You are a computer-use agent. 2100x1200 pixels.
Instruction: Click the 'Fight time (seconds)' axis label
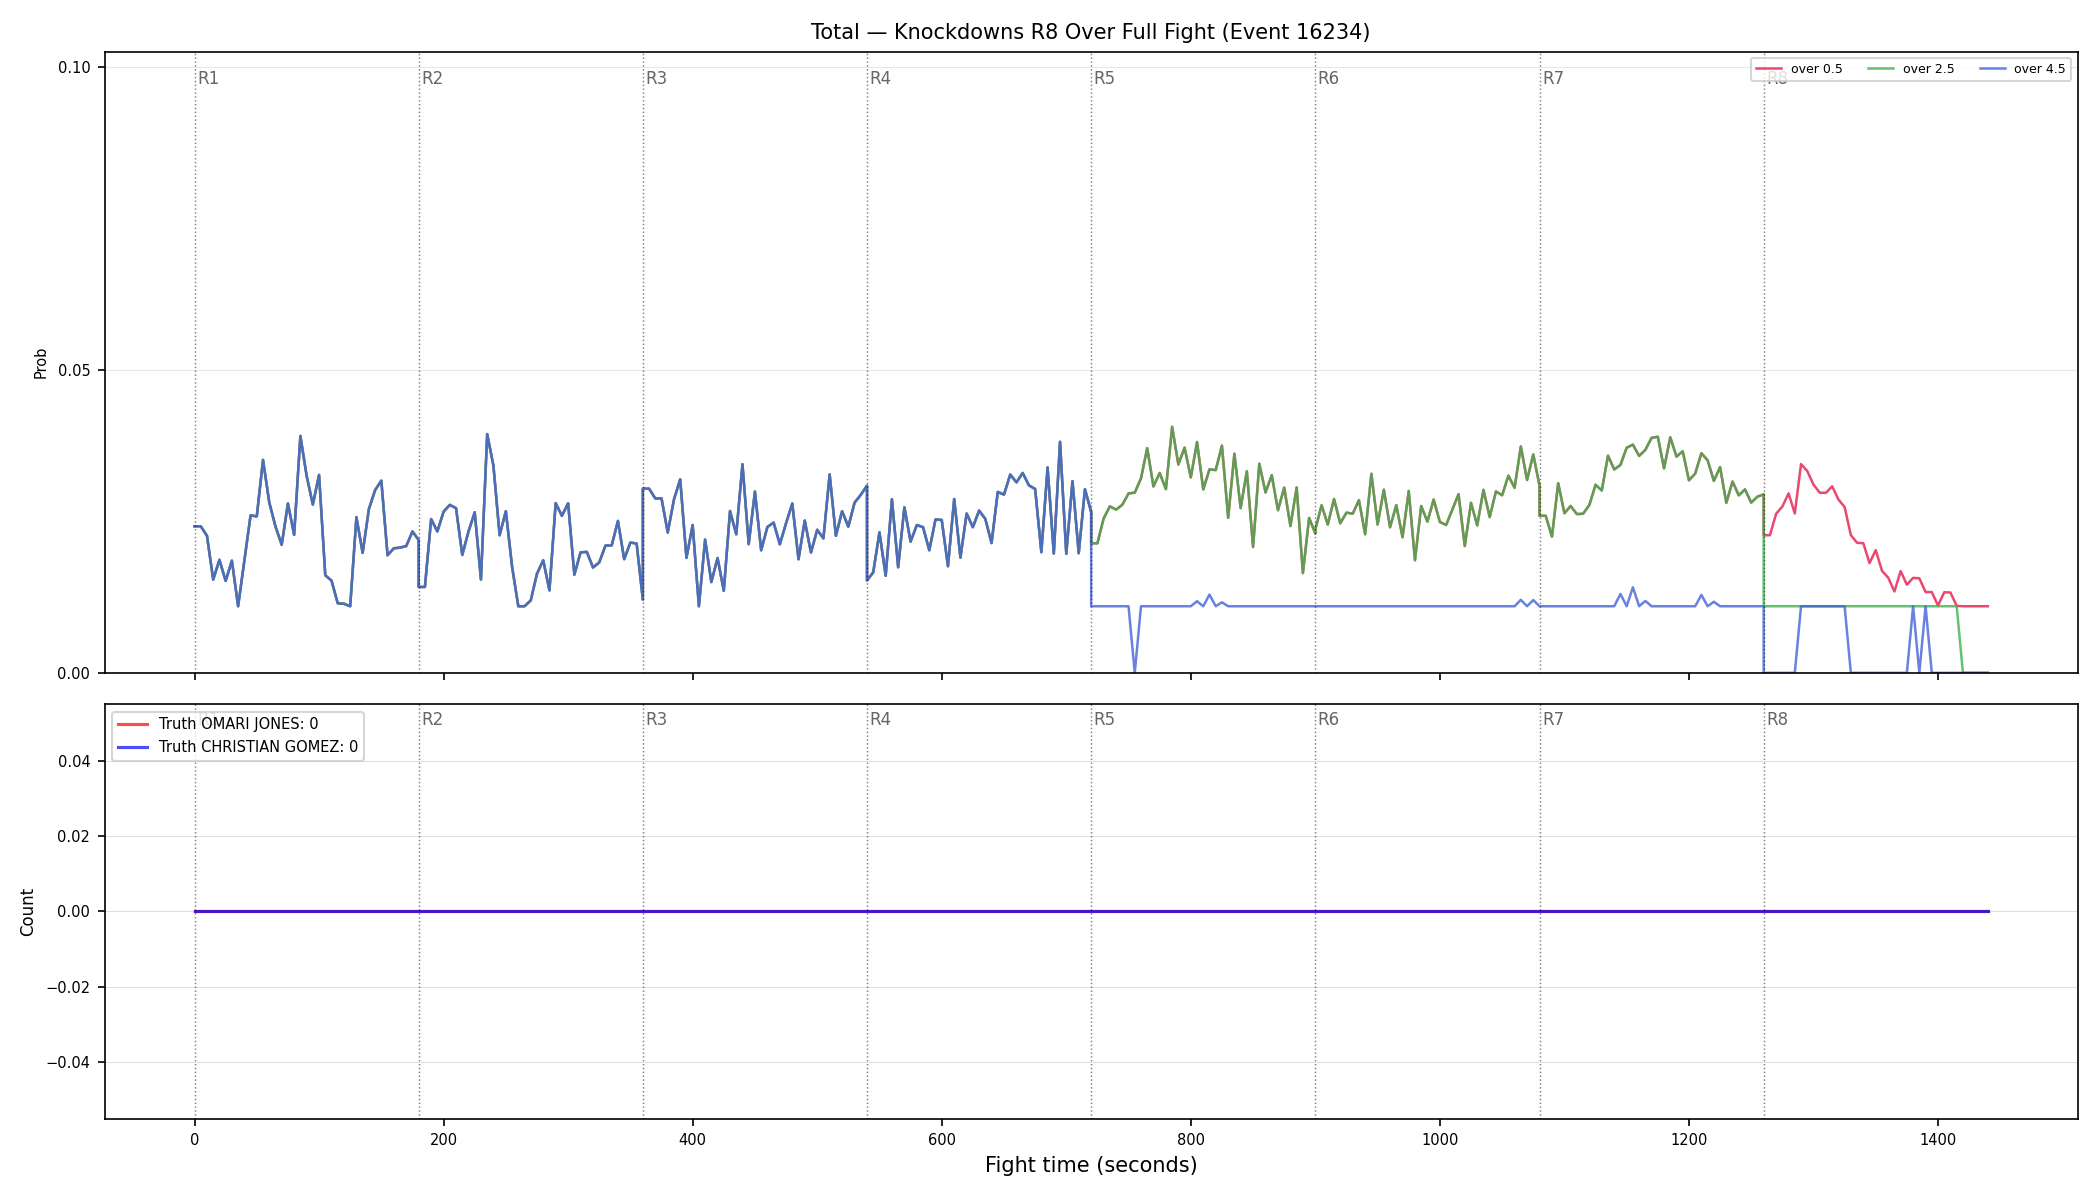coord(1091,1165)
